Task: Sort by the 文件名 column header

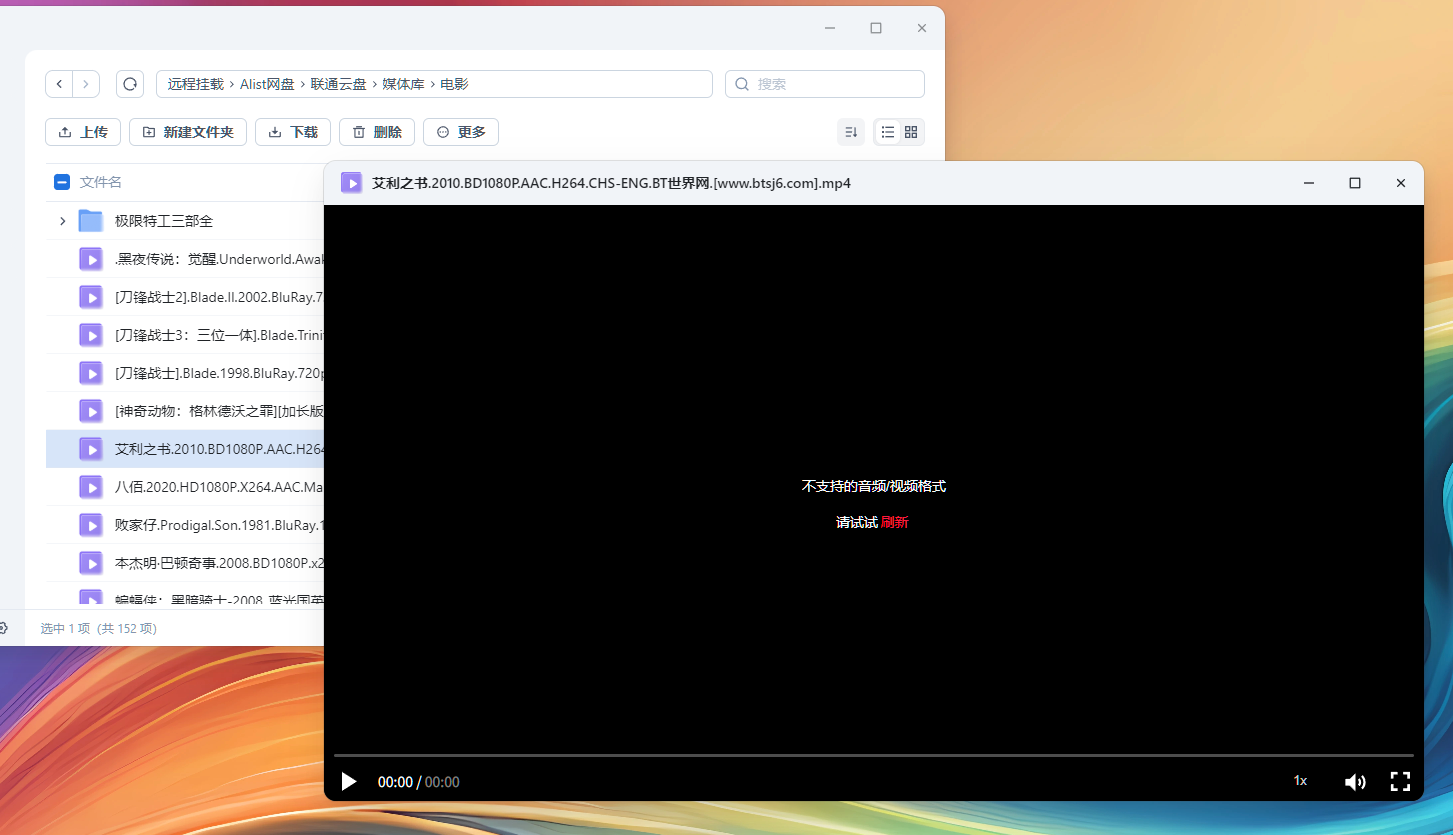Action: click(x=101, y=182)
